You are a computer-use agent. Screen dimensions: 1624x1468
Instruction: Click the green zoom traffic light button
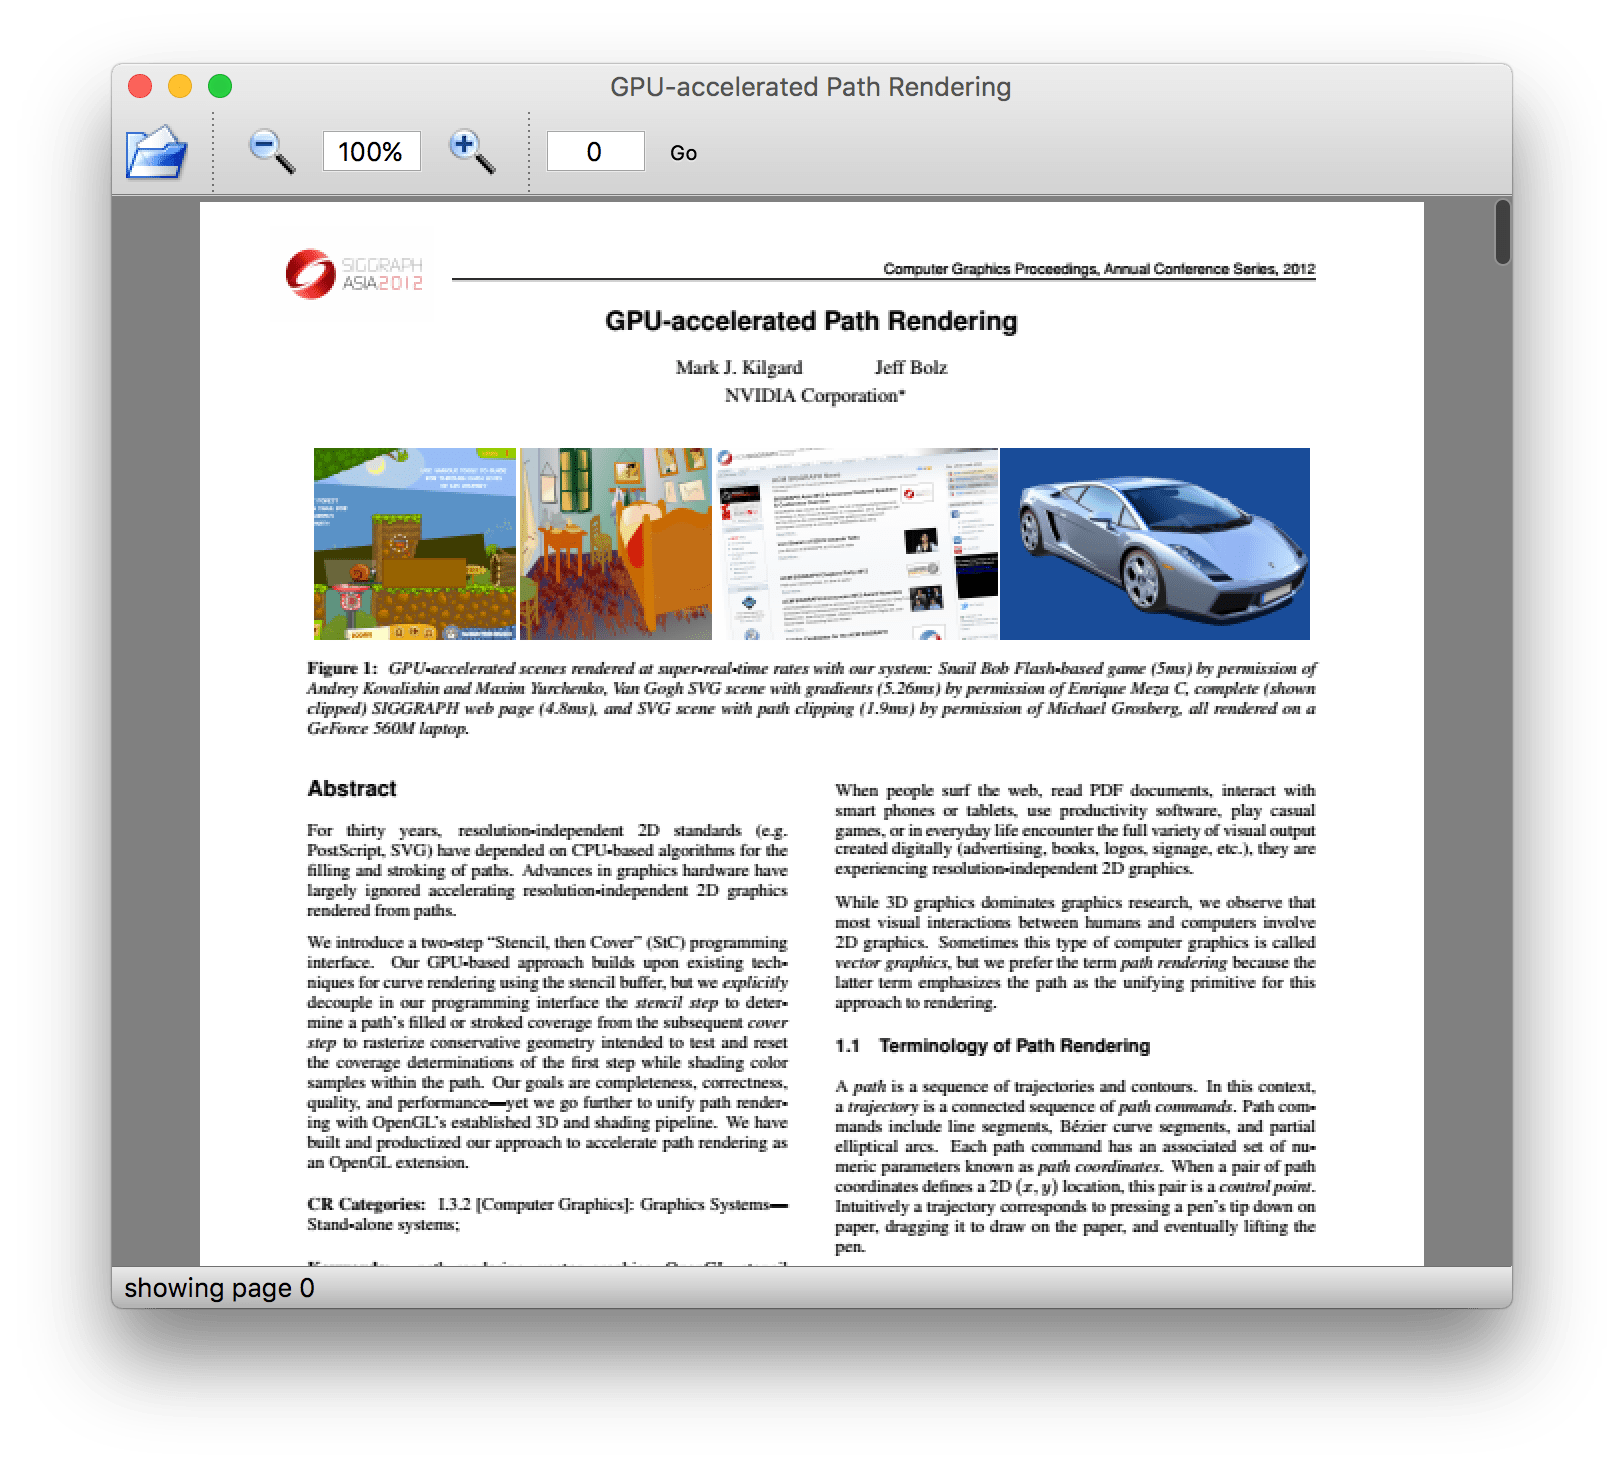point(219,87)
